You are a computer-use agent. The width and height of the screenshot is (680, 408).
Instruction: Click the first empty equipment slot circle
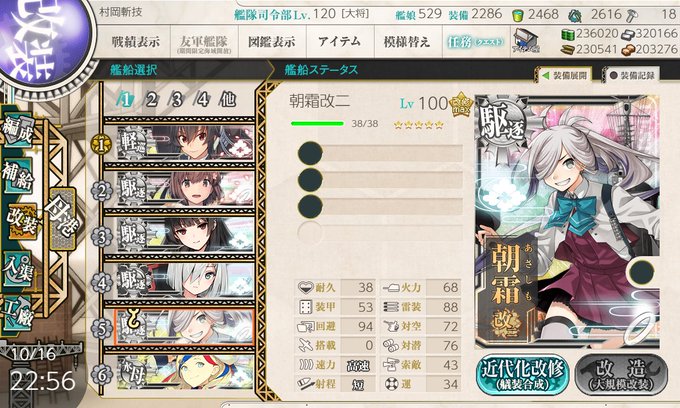point(310,153)
